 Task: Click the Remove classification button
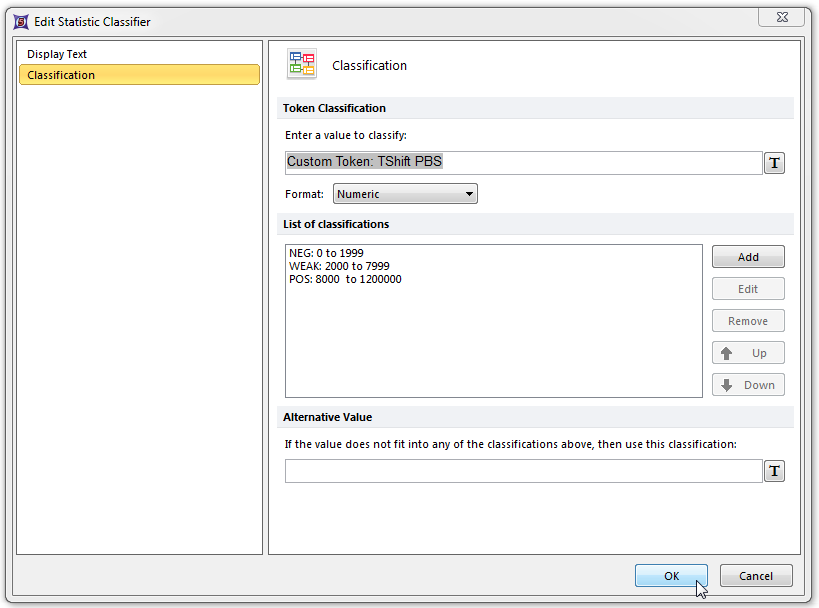[x=748, y=321]
